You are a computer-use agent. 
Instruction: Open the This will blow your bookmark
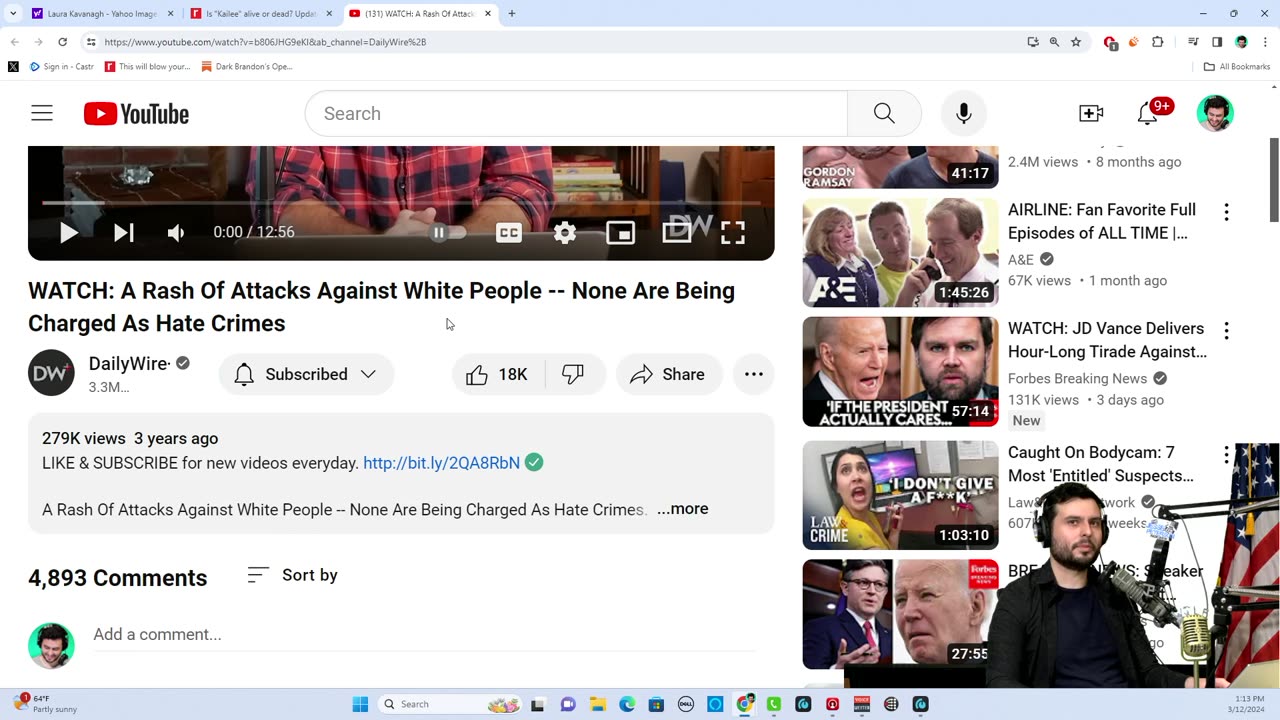[x=147, y=67]
